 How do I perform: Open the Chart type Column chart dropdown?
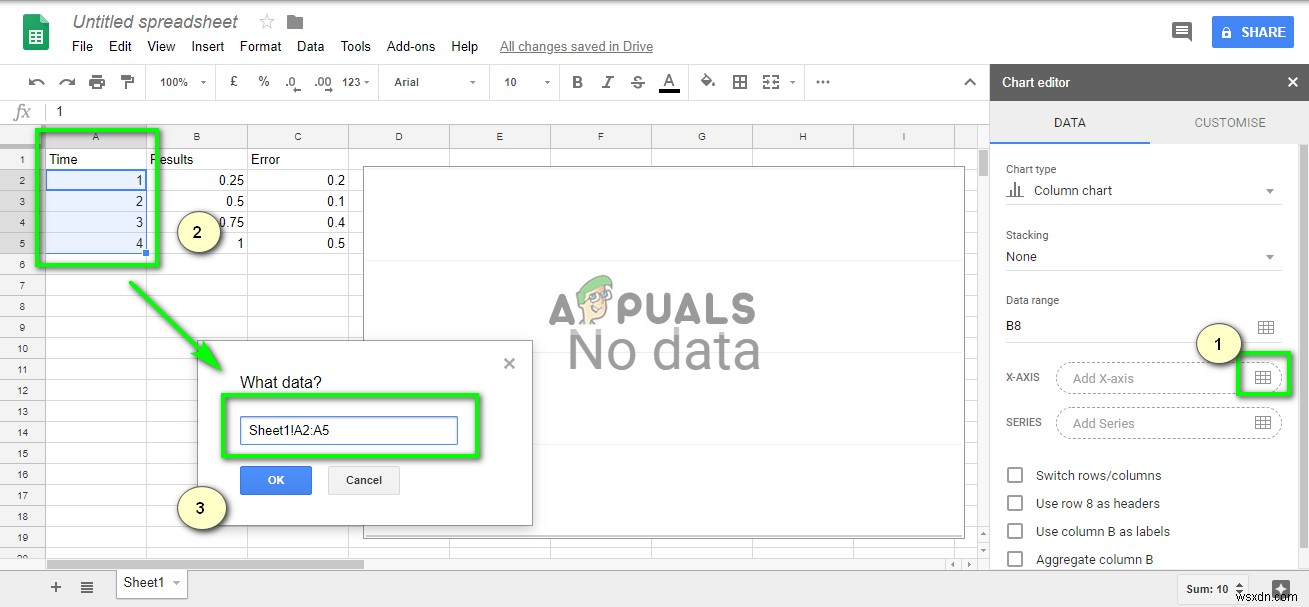tap(1143, 190)
